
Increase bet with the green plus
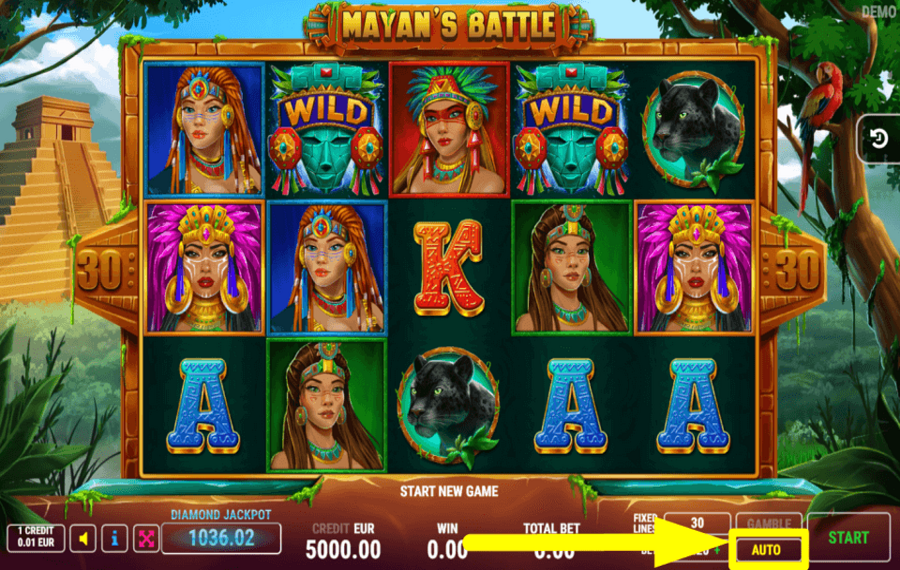716,550
